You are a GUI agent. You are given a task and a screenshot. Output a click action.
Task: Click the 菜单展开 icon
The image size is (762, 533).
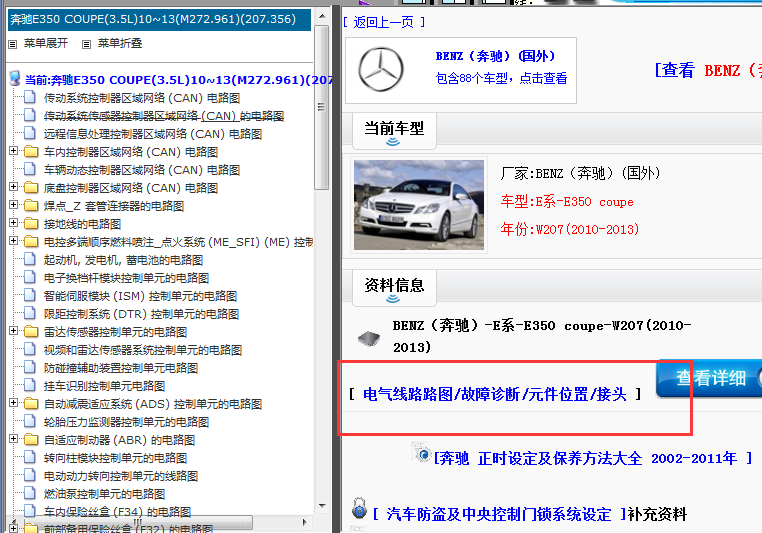point(13,44)
